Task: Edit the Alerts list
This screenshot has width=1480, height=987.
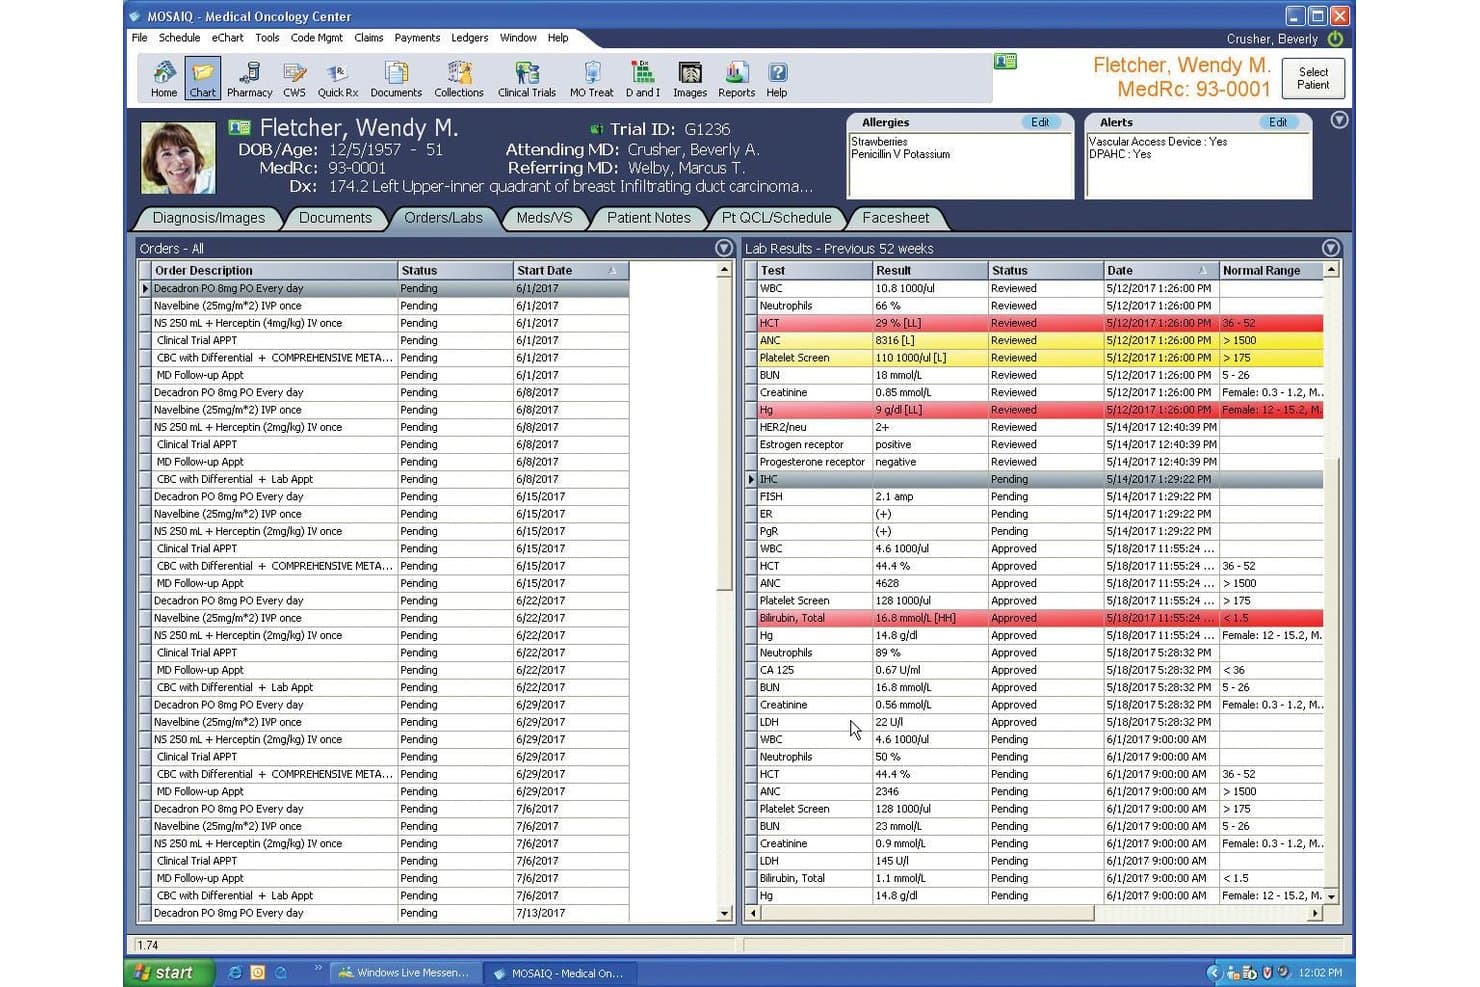Action: coord(1278,122)
